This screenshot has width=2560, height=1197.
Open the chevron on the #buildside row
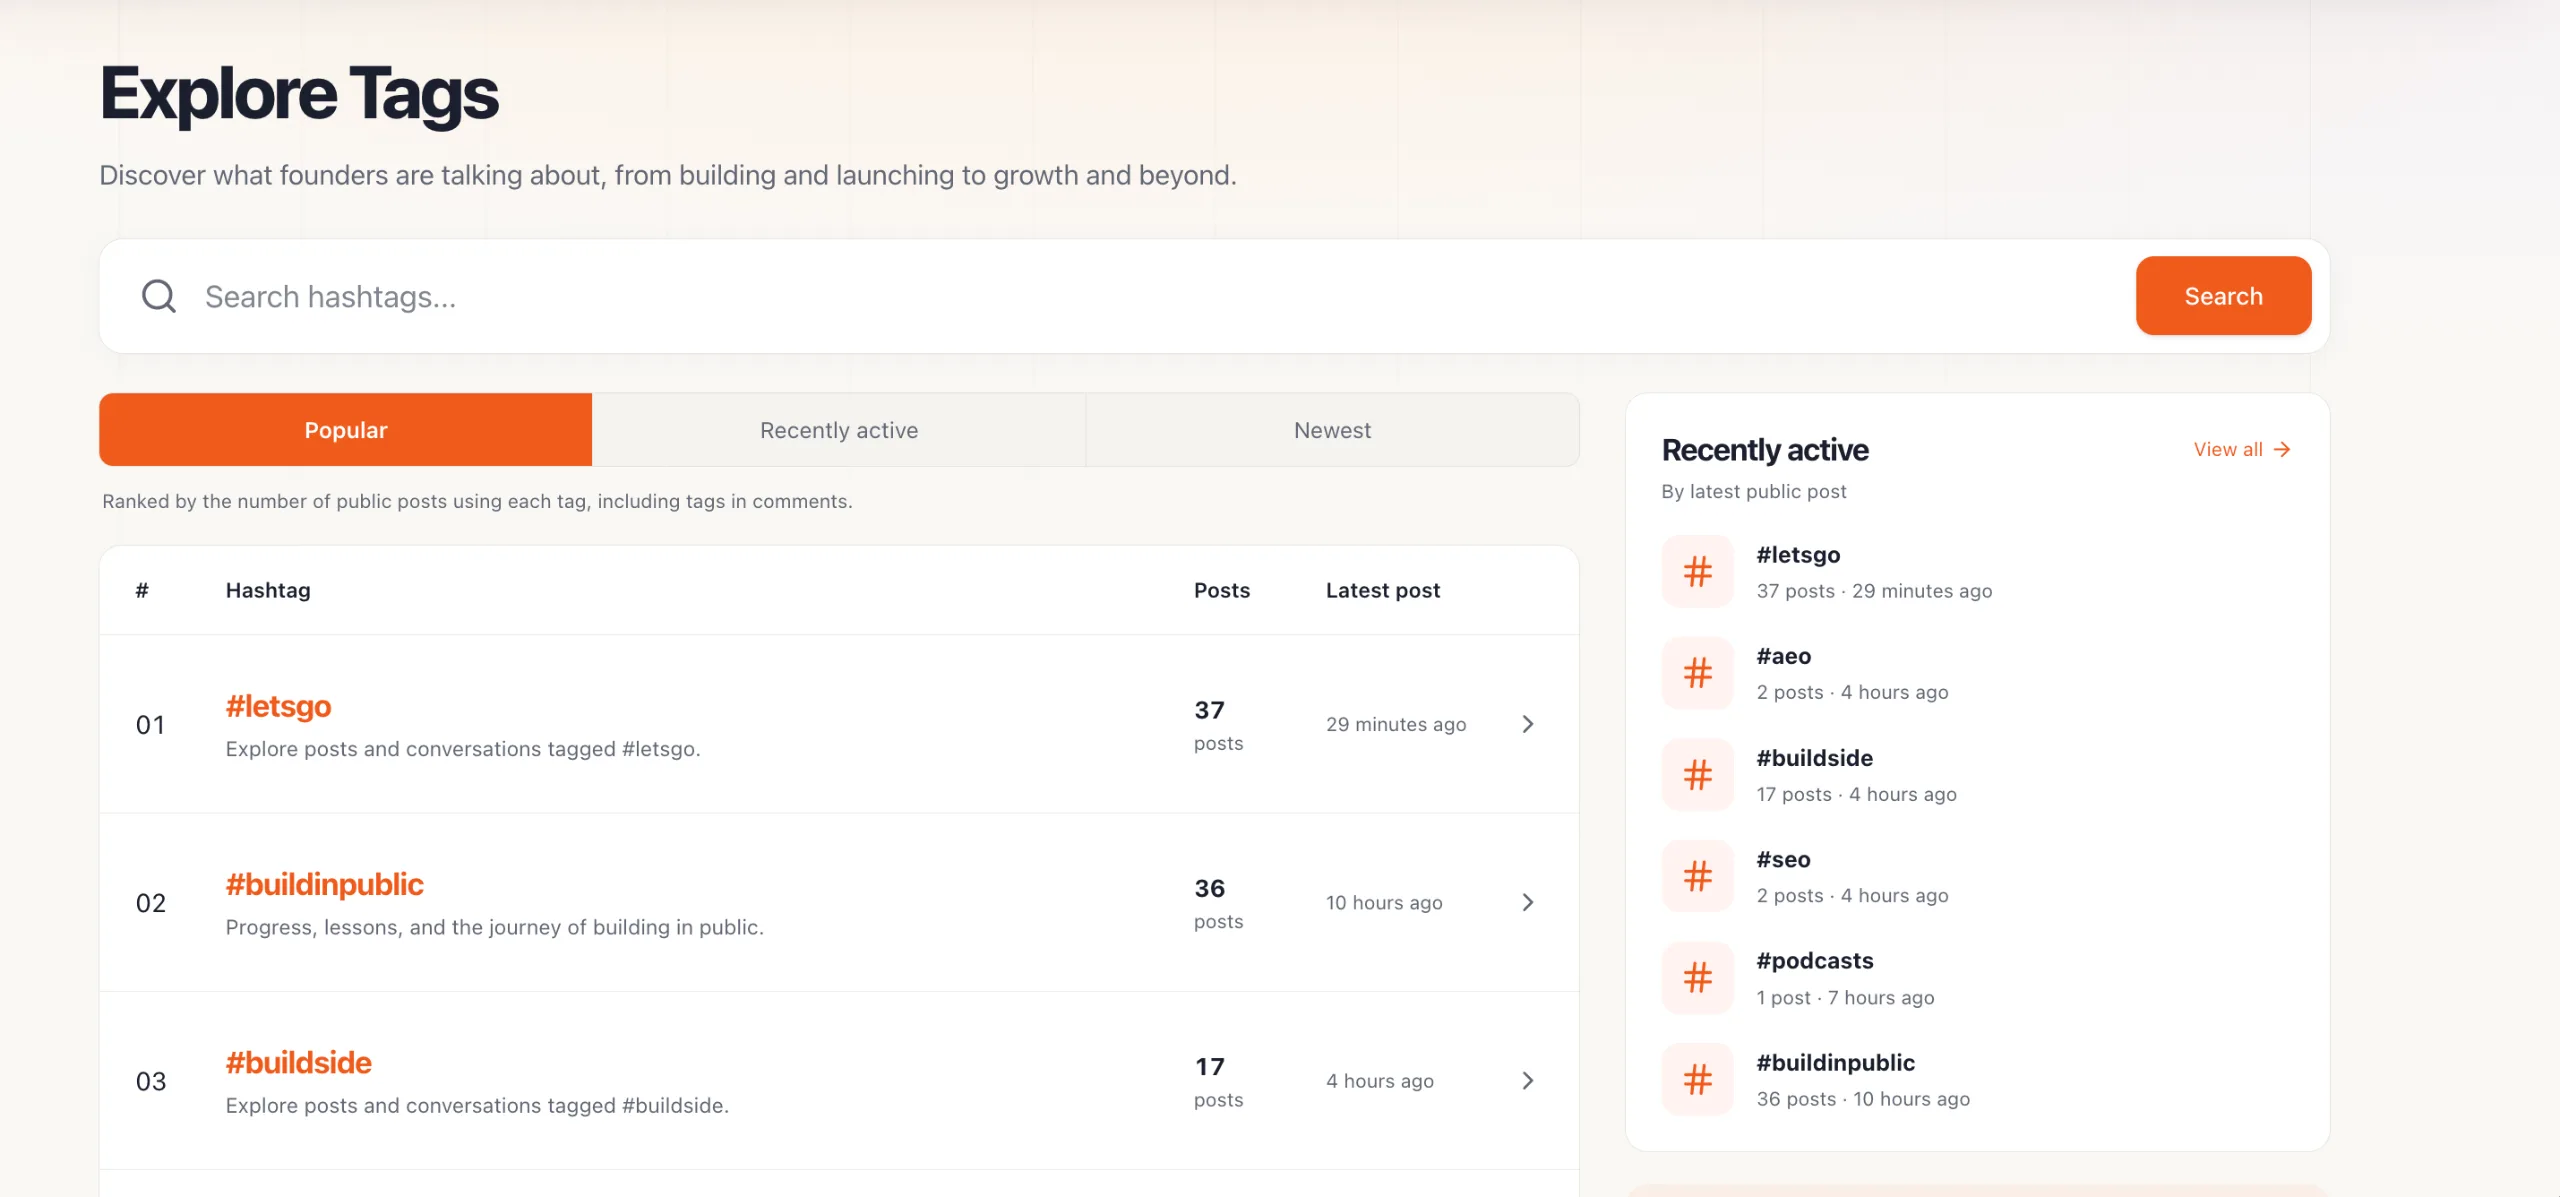[1527, 1081]
